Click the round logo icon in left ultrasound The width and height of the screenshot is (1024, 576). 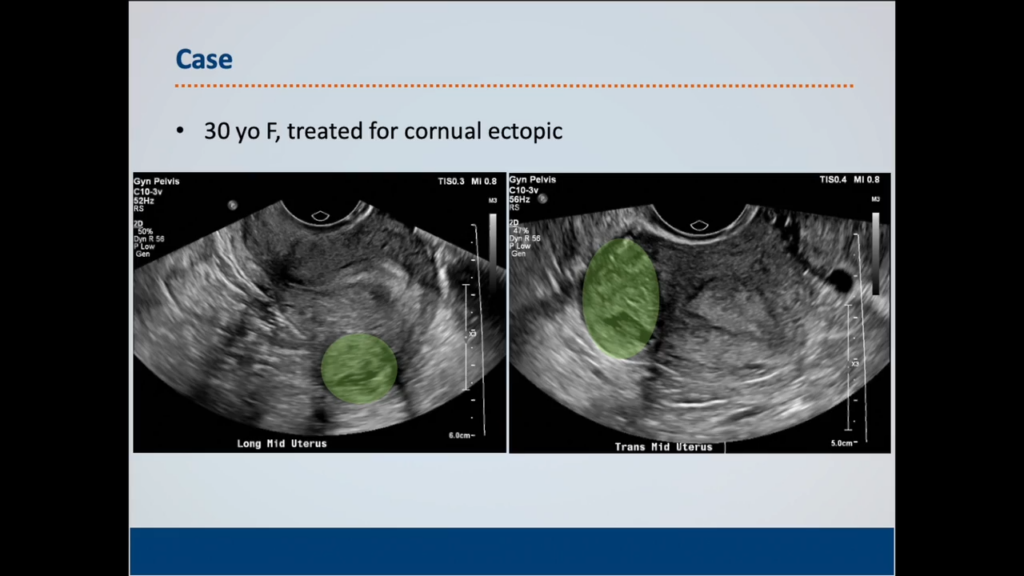(x=233, y=203)
